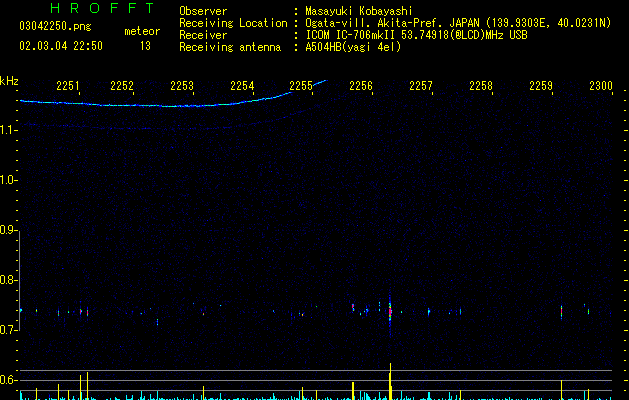
Task: Click the ICOM IC-706mkII receiver text
Action: [416, 35]
